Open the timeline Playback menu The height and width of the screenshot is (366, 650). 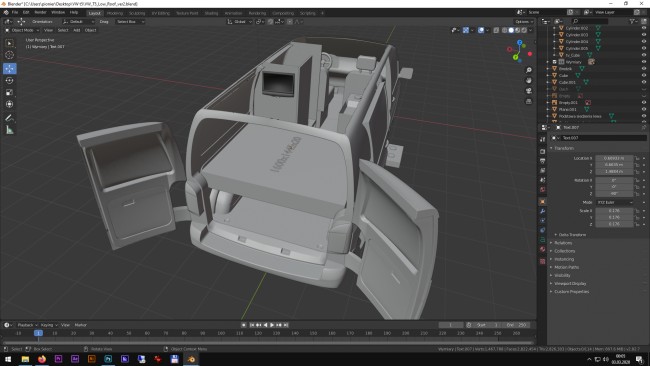pos(27,325)
